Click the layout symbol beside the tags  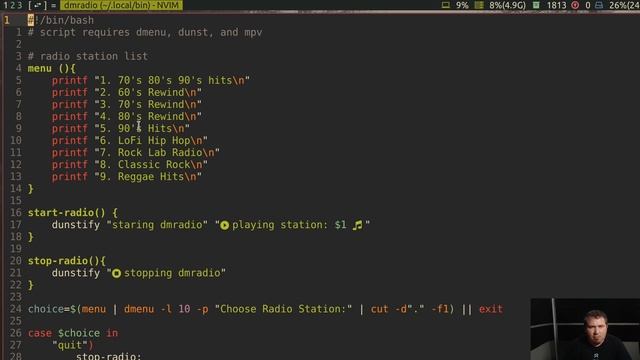(53, 6)
